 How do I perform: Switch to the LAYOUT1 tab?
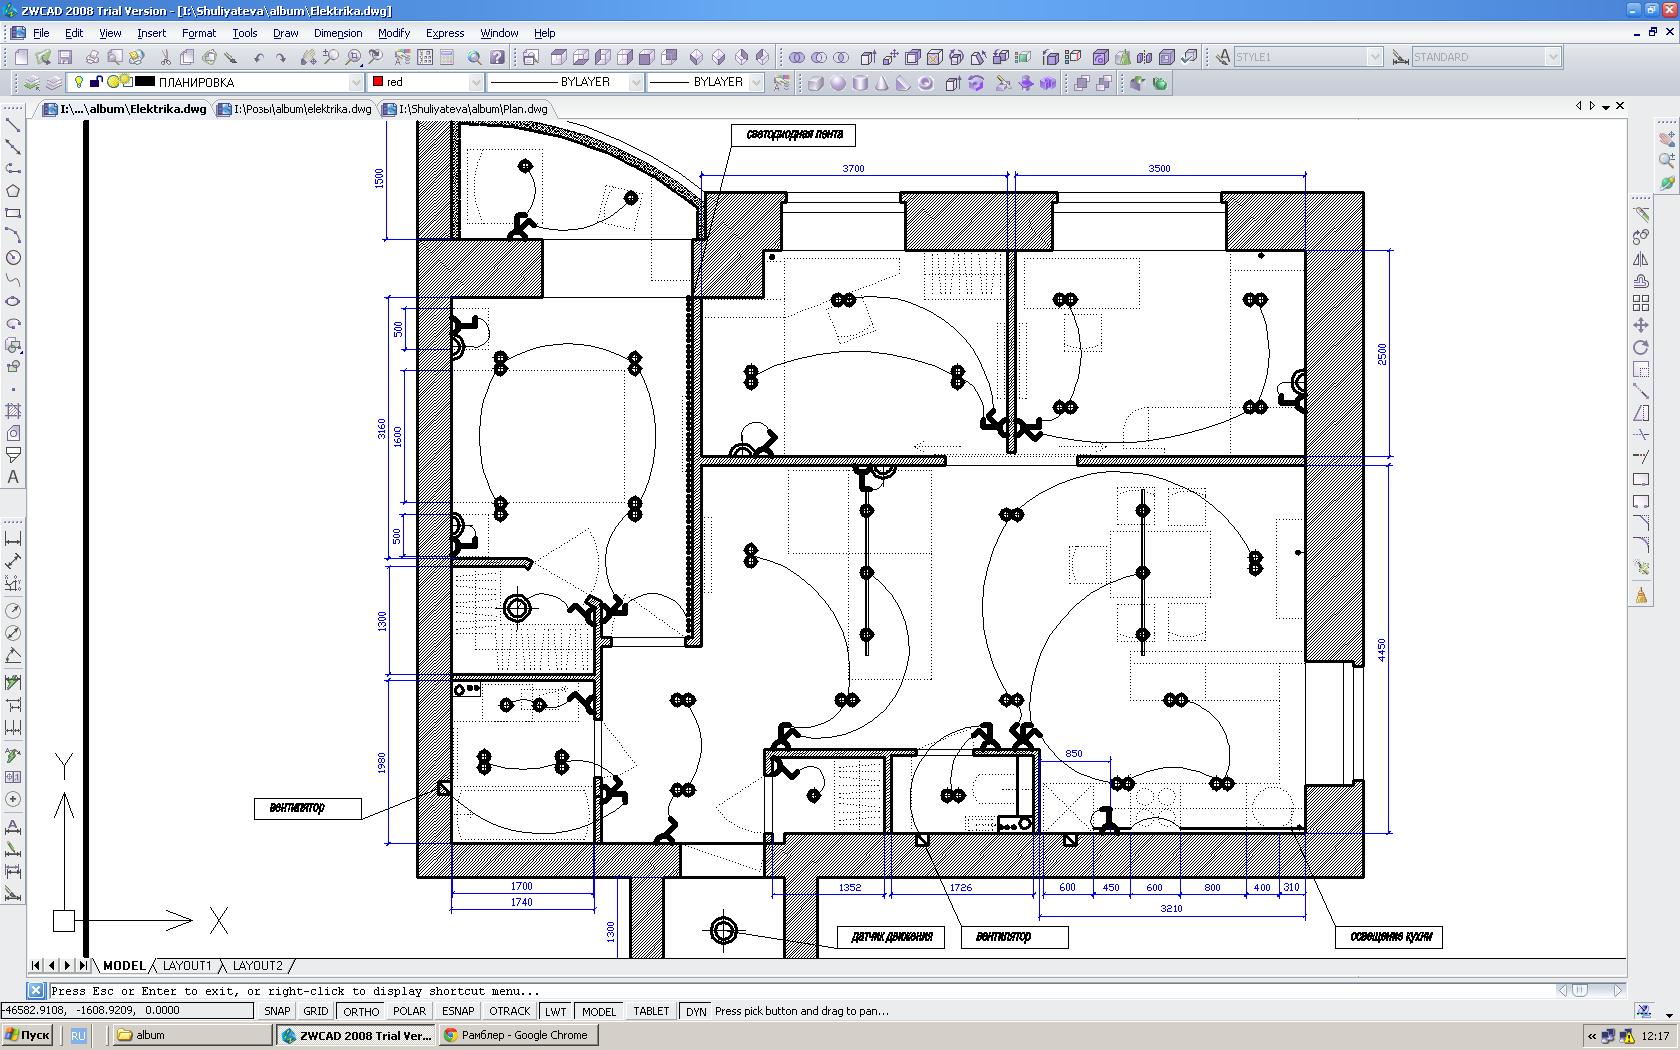coord(187,966)
